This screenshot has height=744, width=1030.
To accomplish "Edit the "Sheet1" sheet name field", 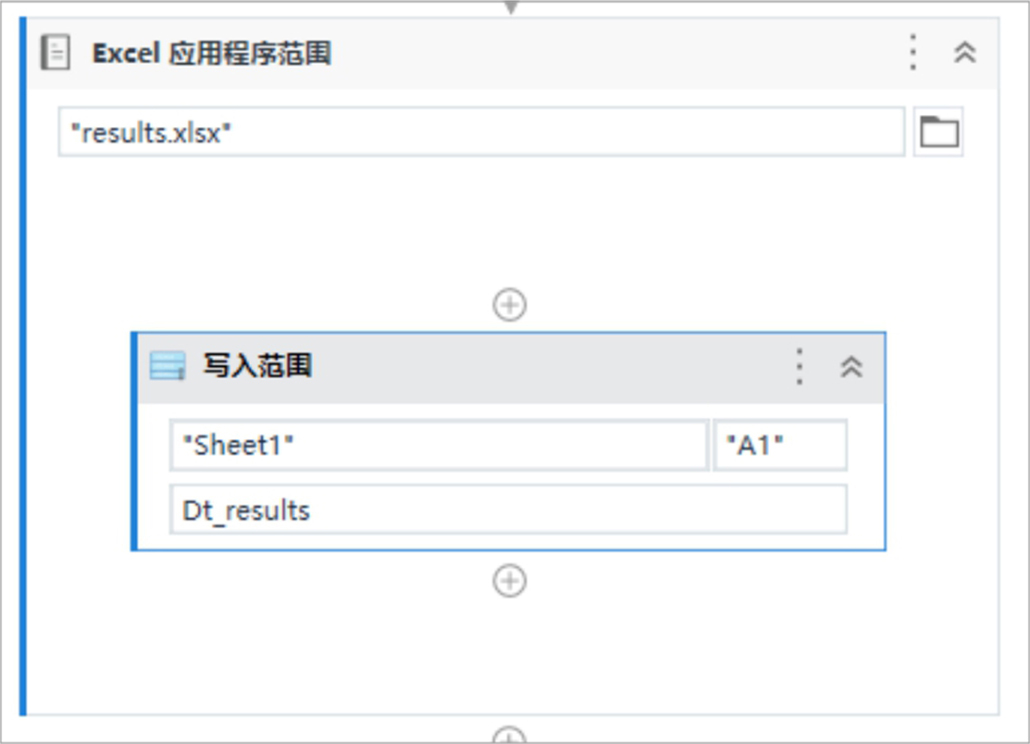I will click(439, 445).
